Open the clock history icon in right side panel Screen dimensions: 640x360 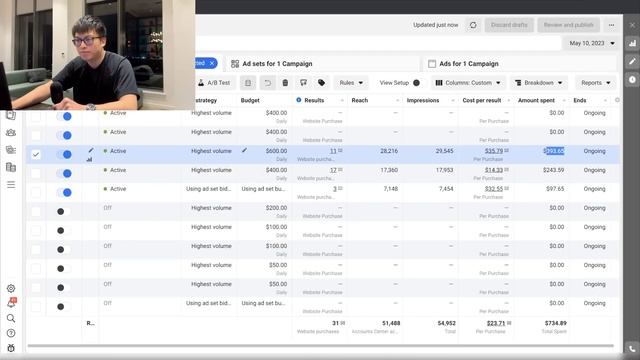[x=632, y=80]
